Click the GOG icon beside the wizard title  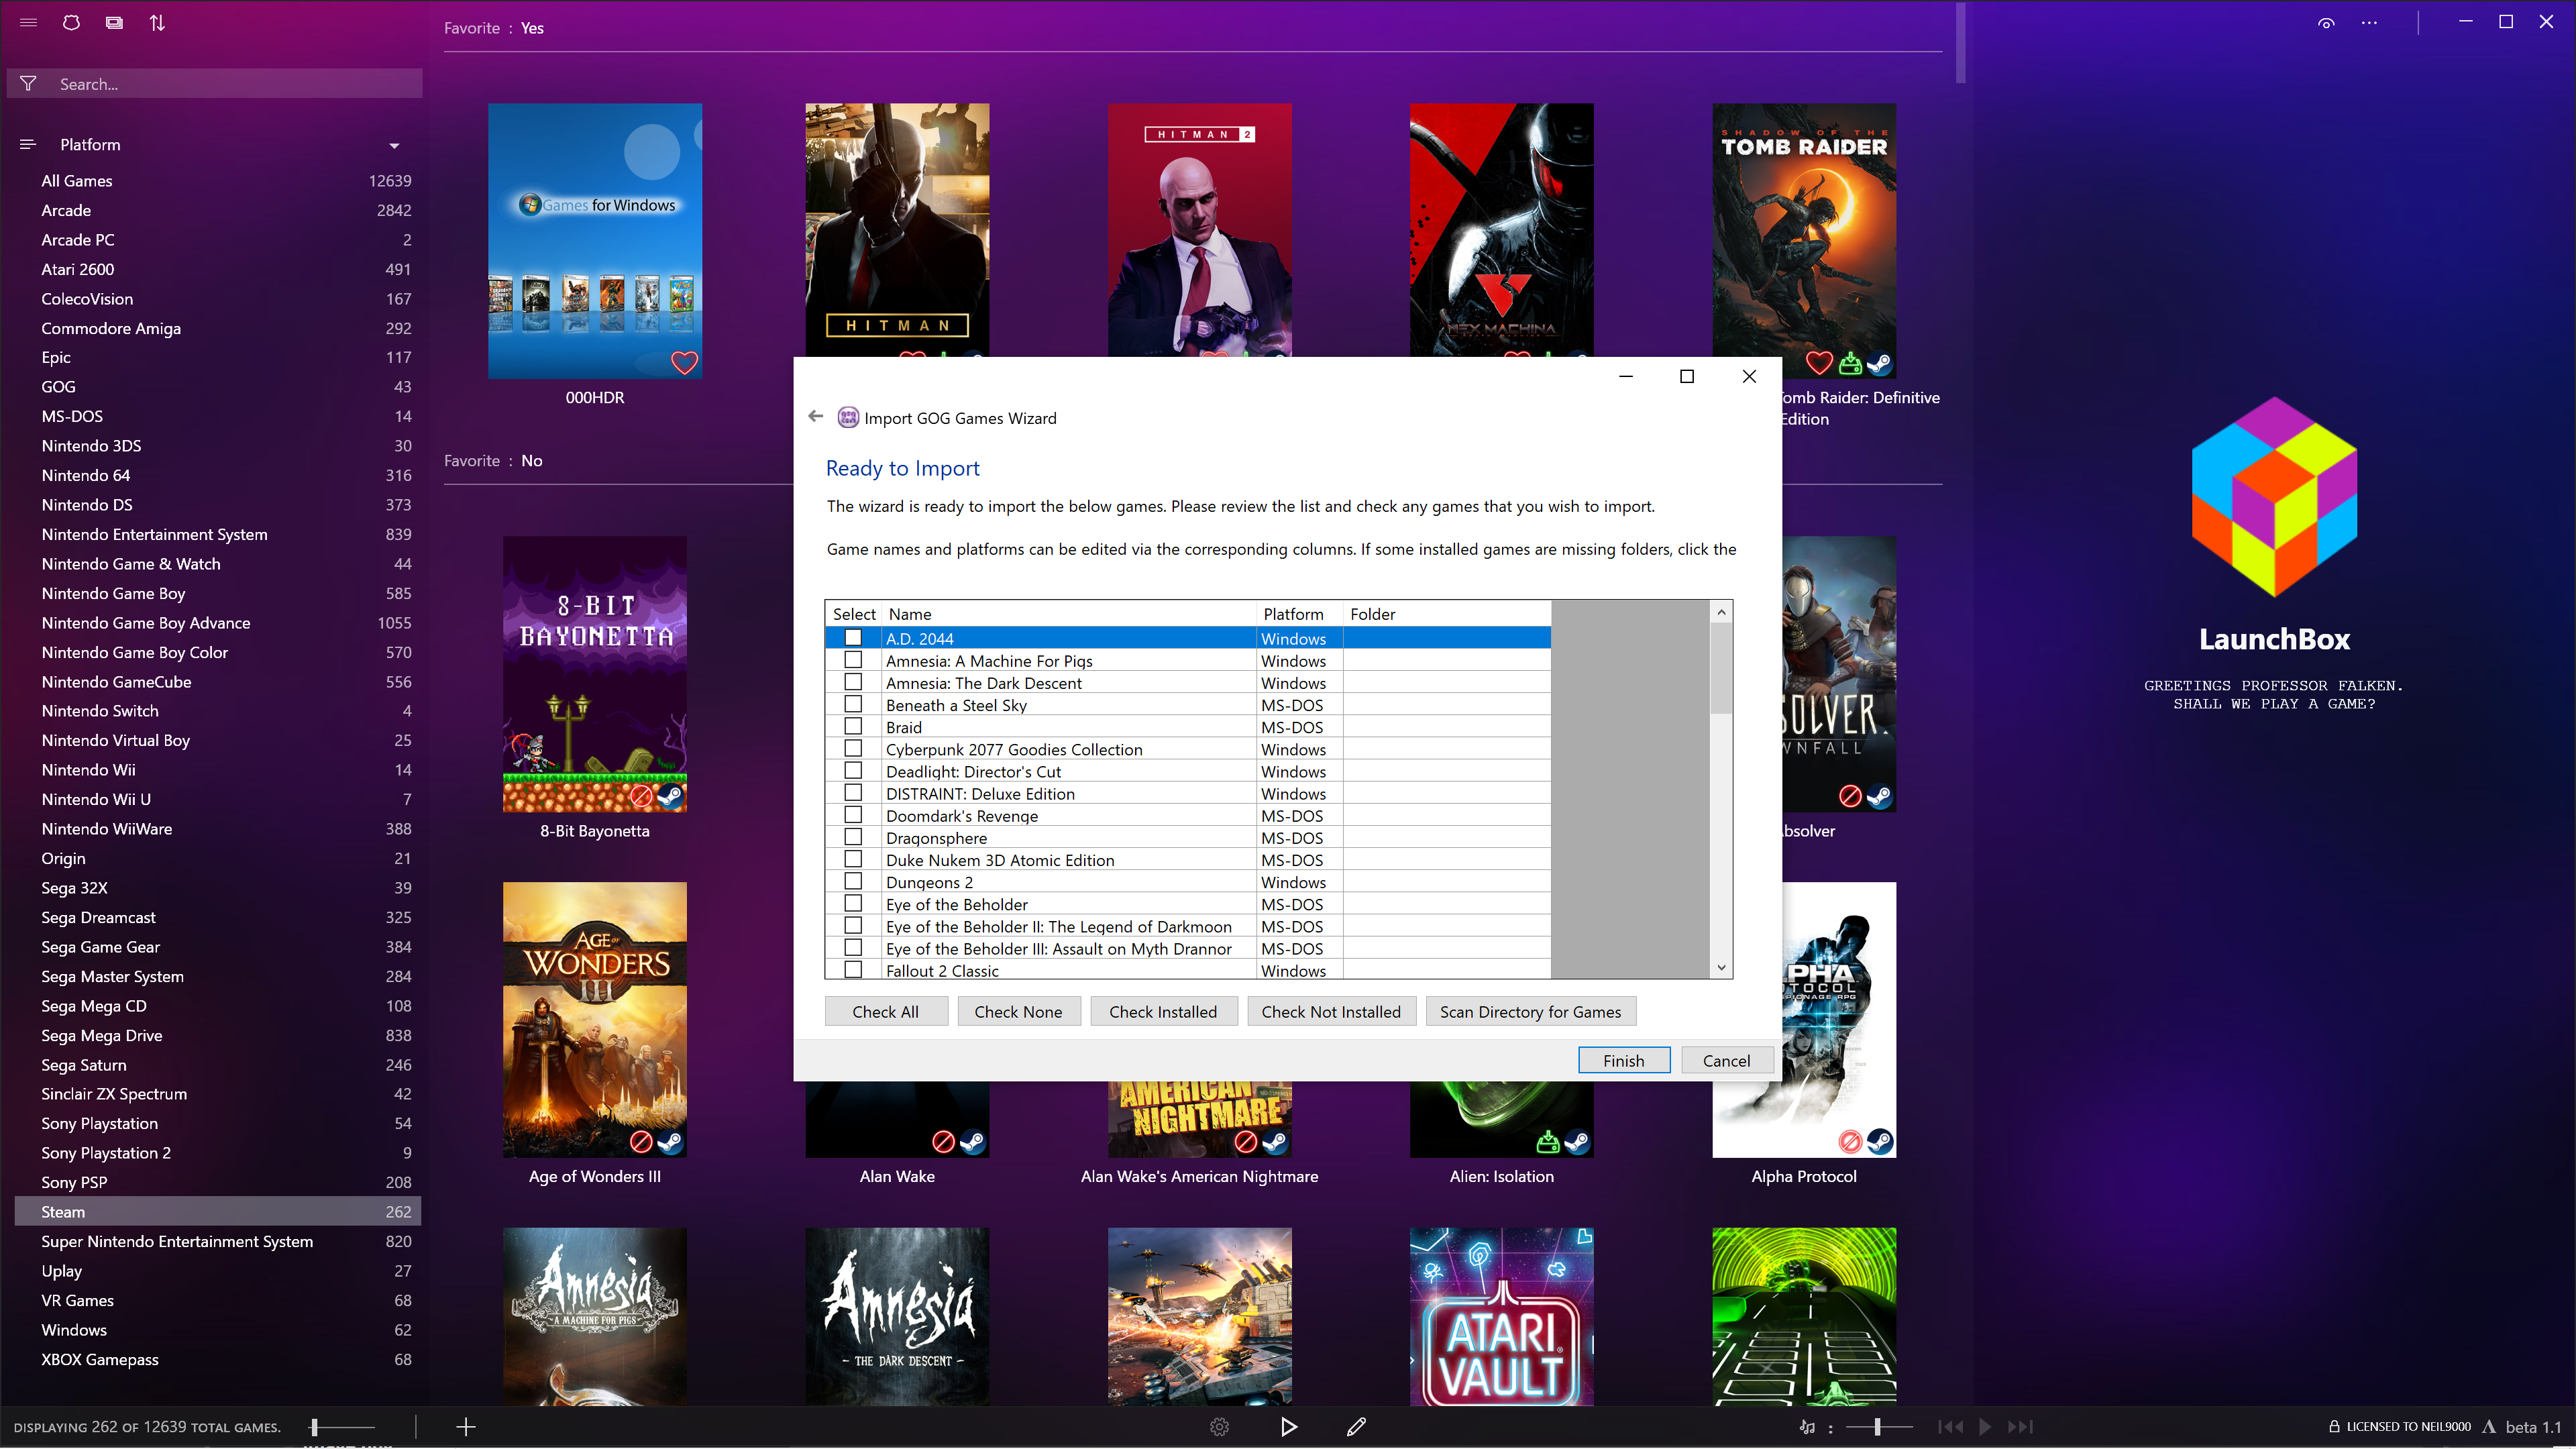(848, 417)
